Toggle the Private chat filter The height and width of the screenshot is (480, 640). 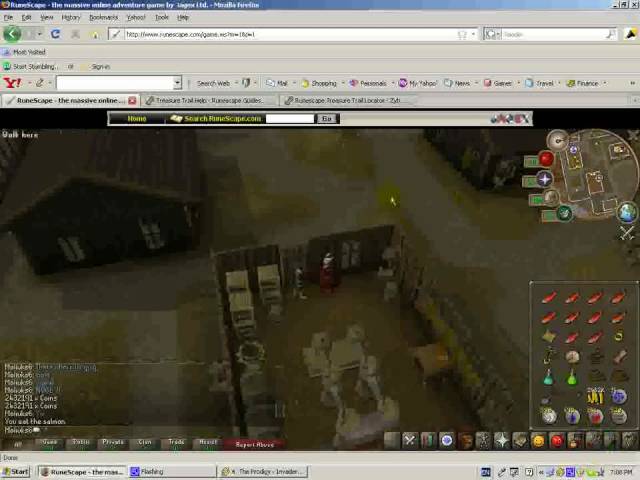coord(113,443)
